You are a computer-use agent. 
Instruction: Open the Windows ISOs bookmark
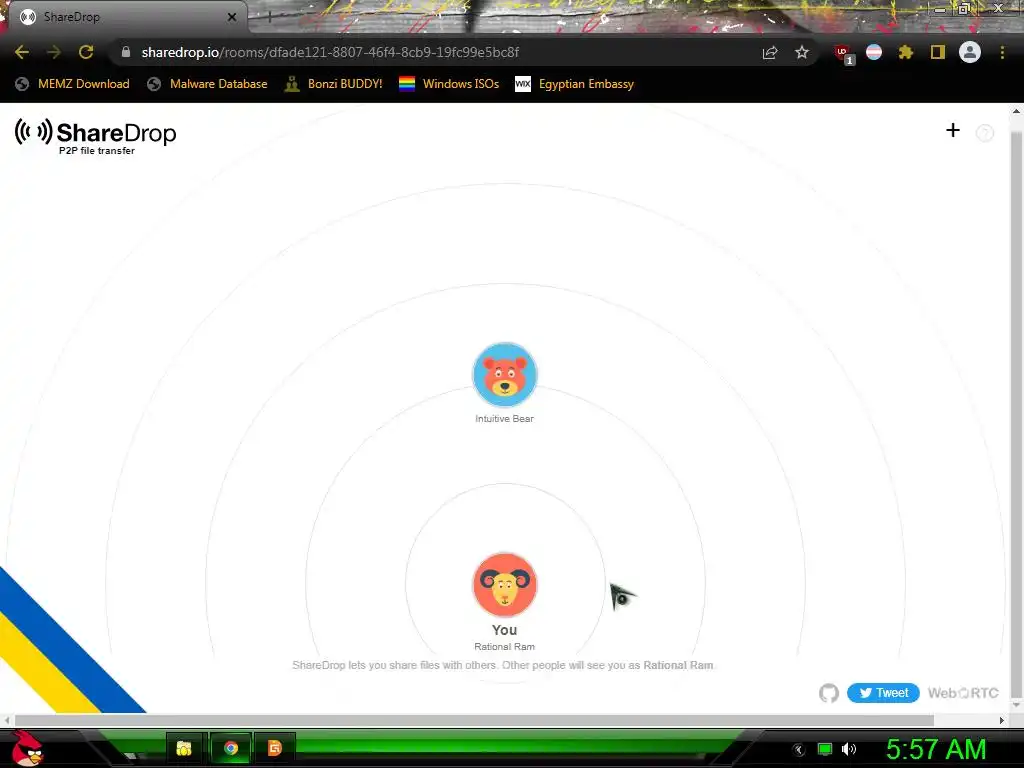click(x=449, y=84)
